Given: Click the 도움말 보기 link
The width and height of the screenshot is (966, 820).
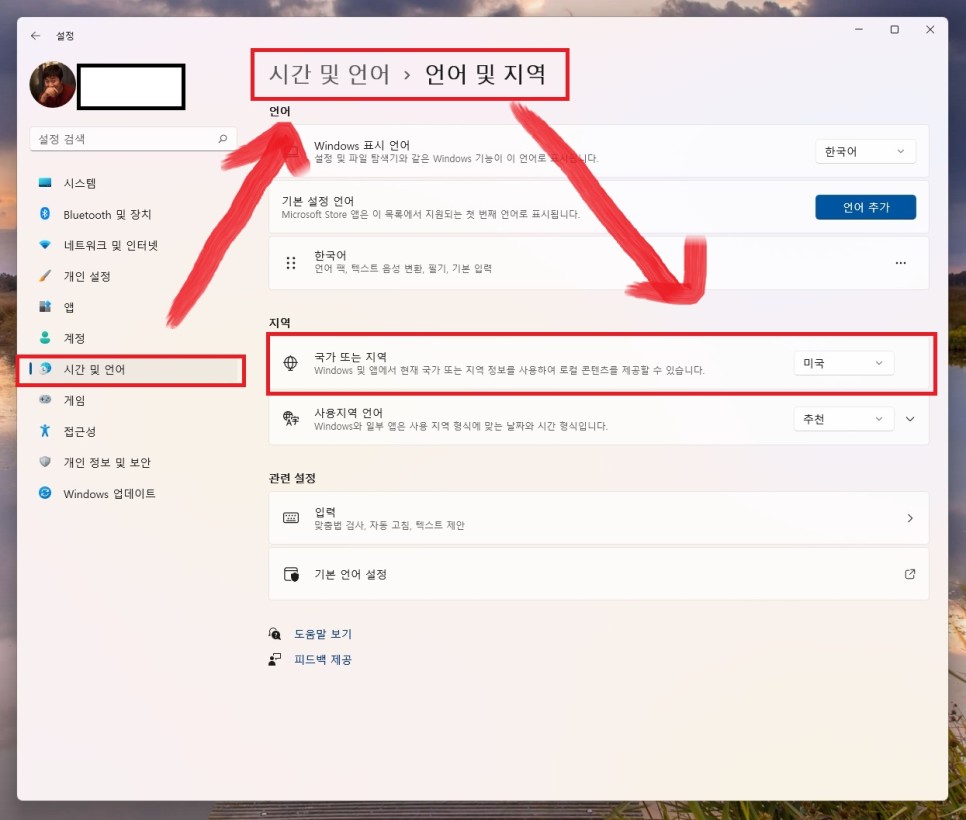Looking at the screenshot, I should click(x=322, y=634).
